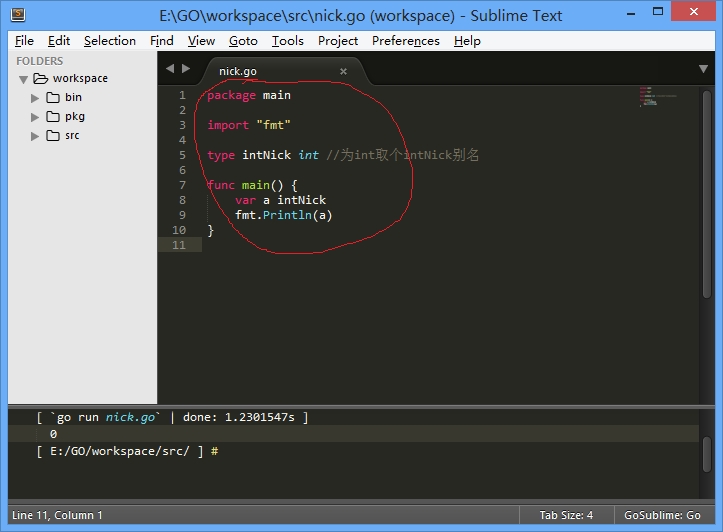The image size is (723, 532).
Task: Go to previous tab with left arrow
Action: click(x=170, y=69)
